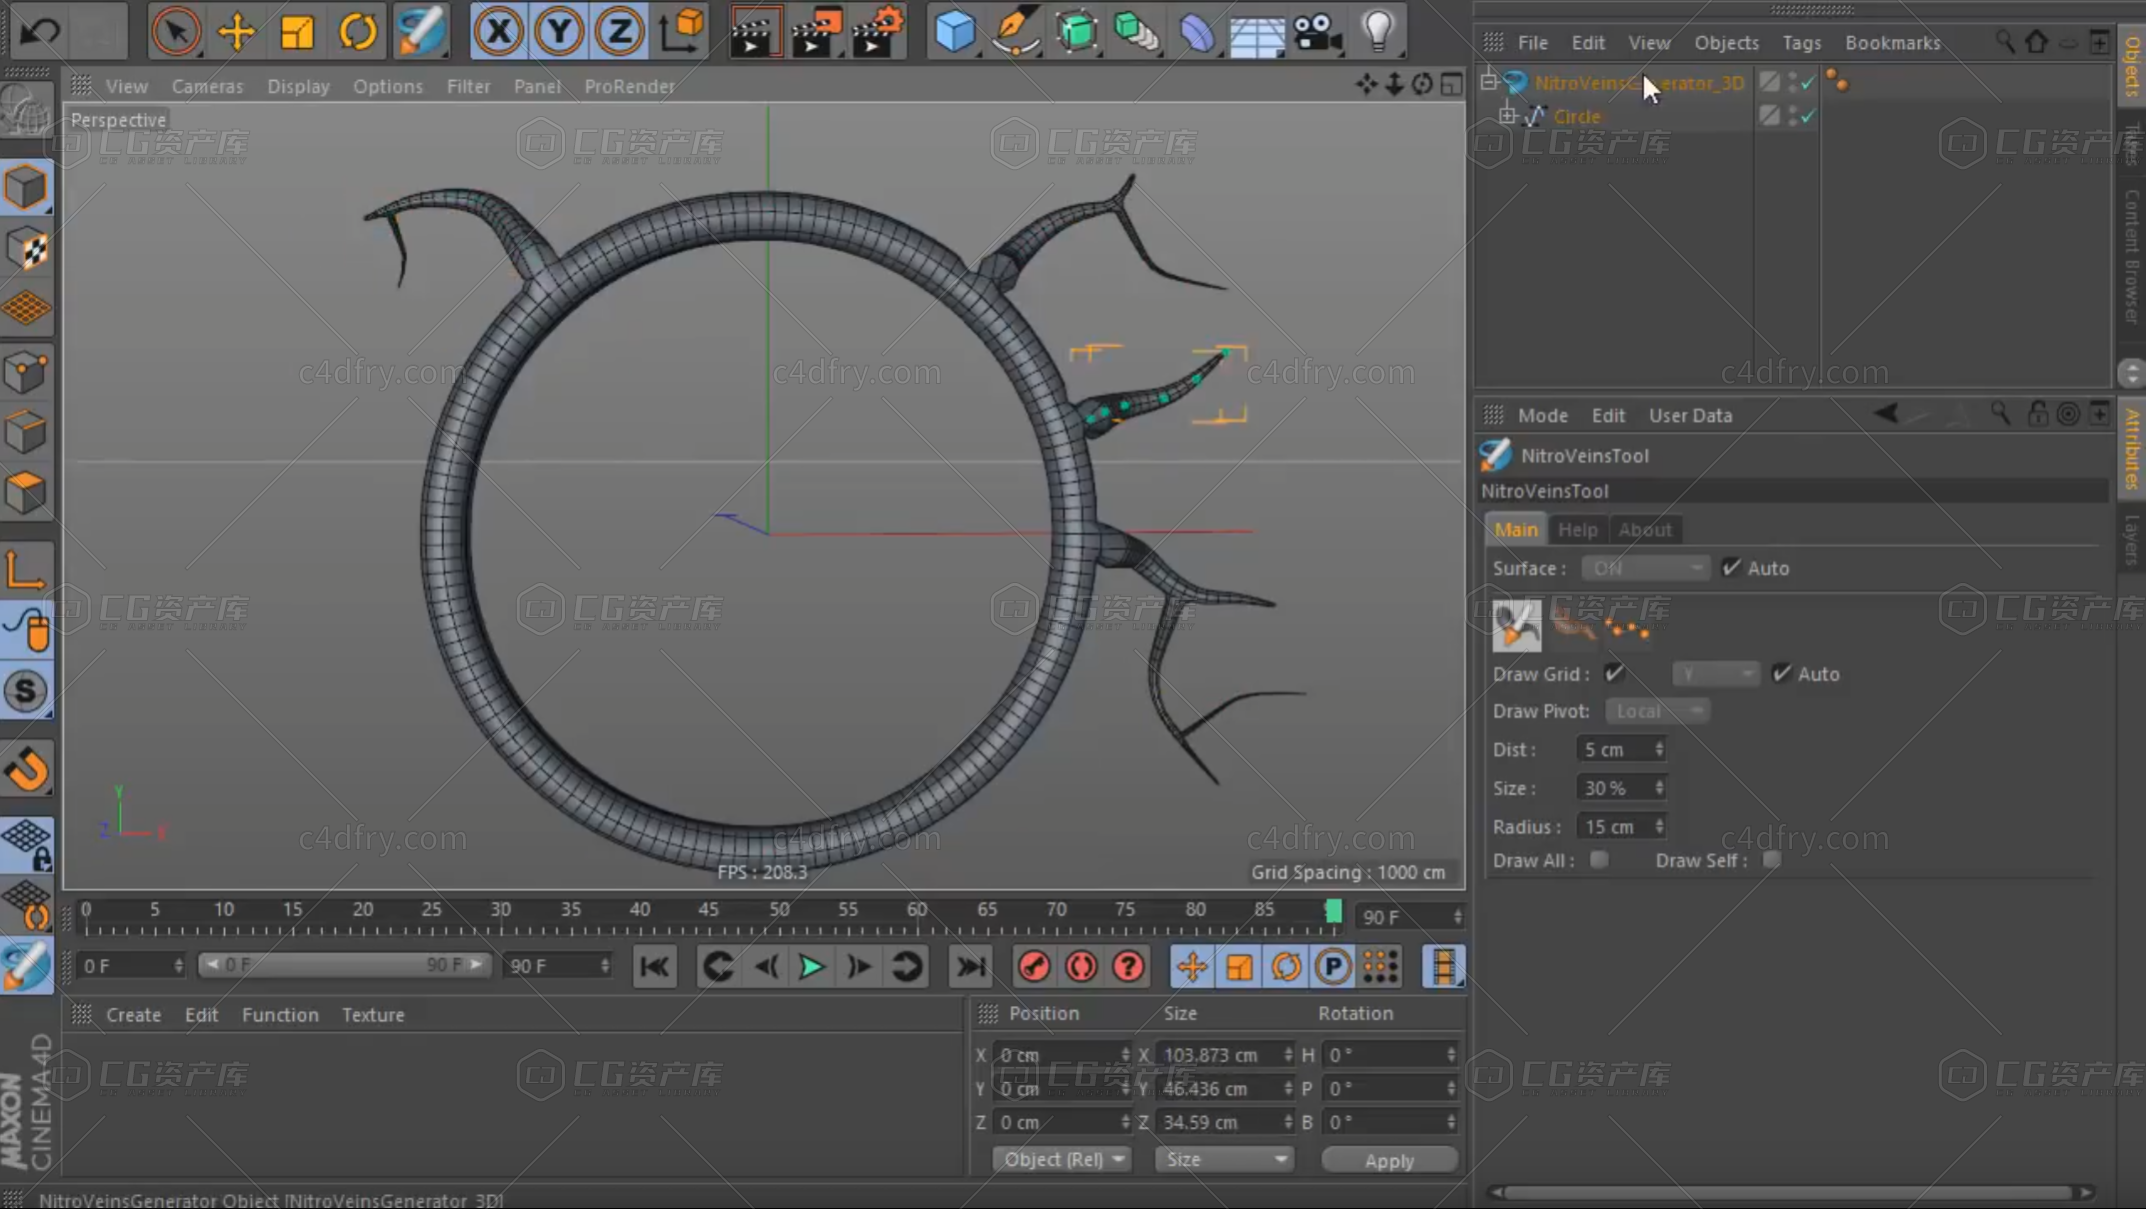Open material manager Create menu
Screen dimensions: 2146x1209
tap(133, 1015)
